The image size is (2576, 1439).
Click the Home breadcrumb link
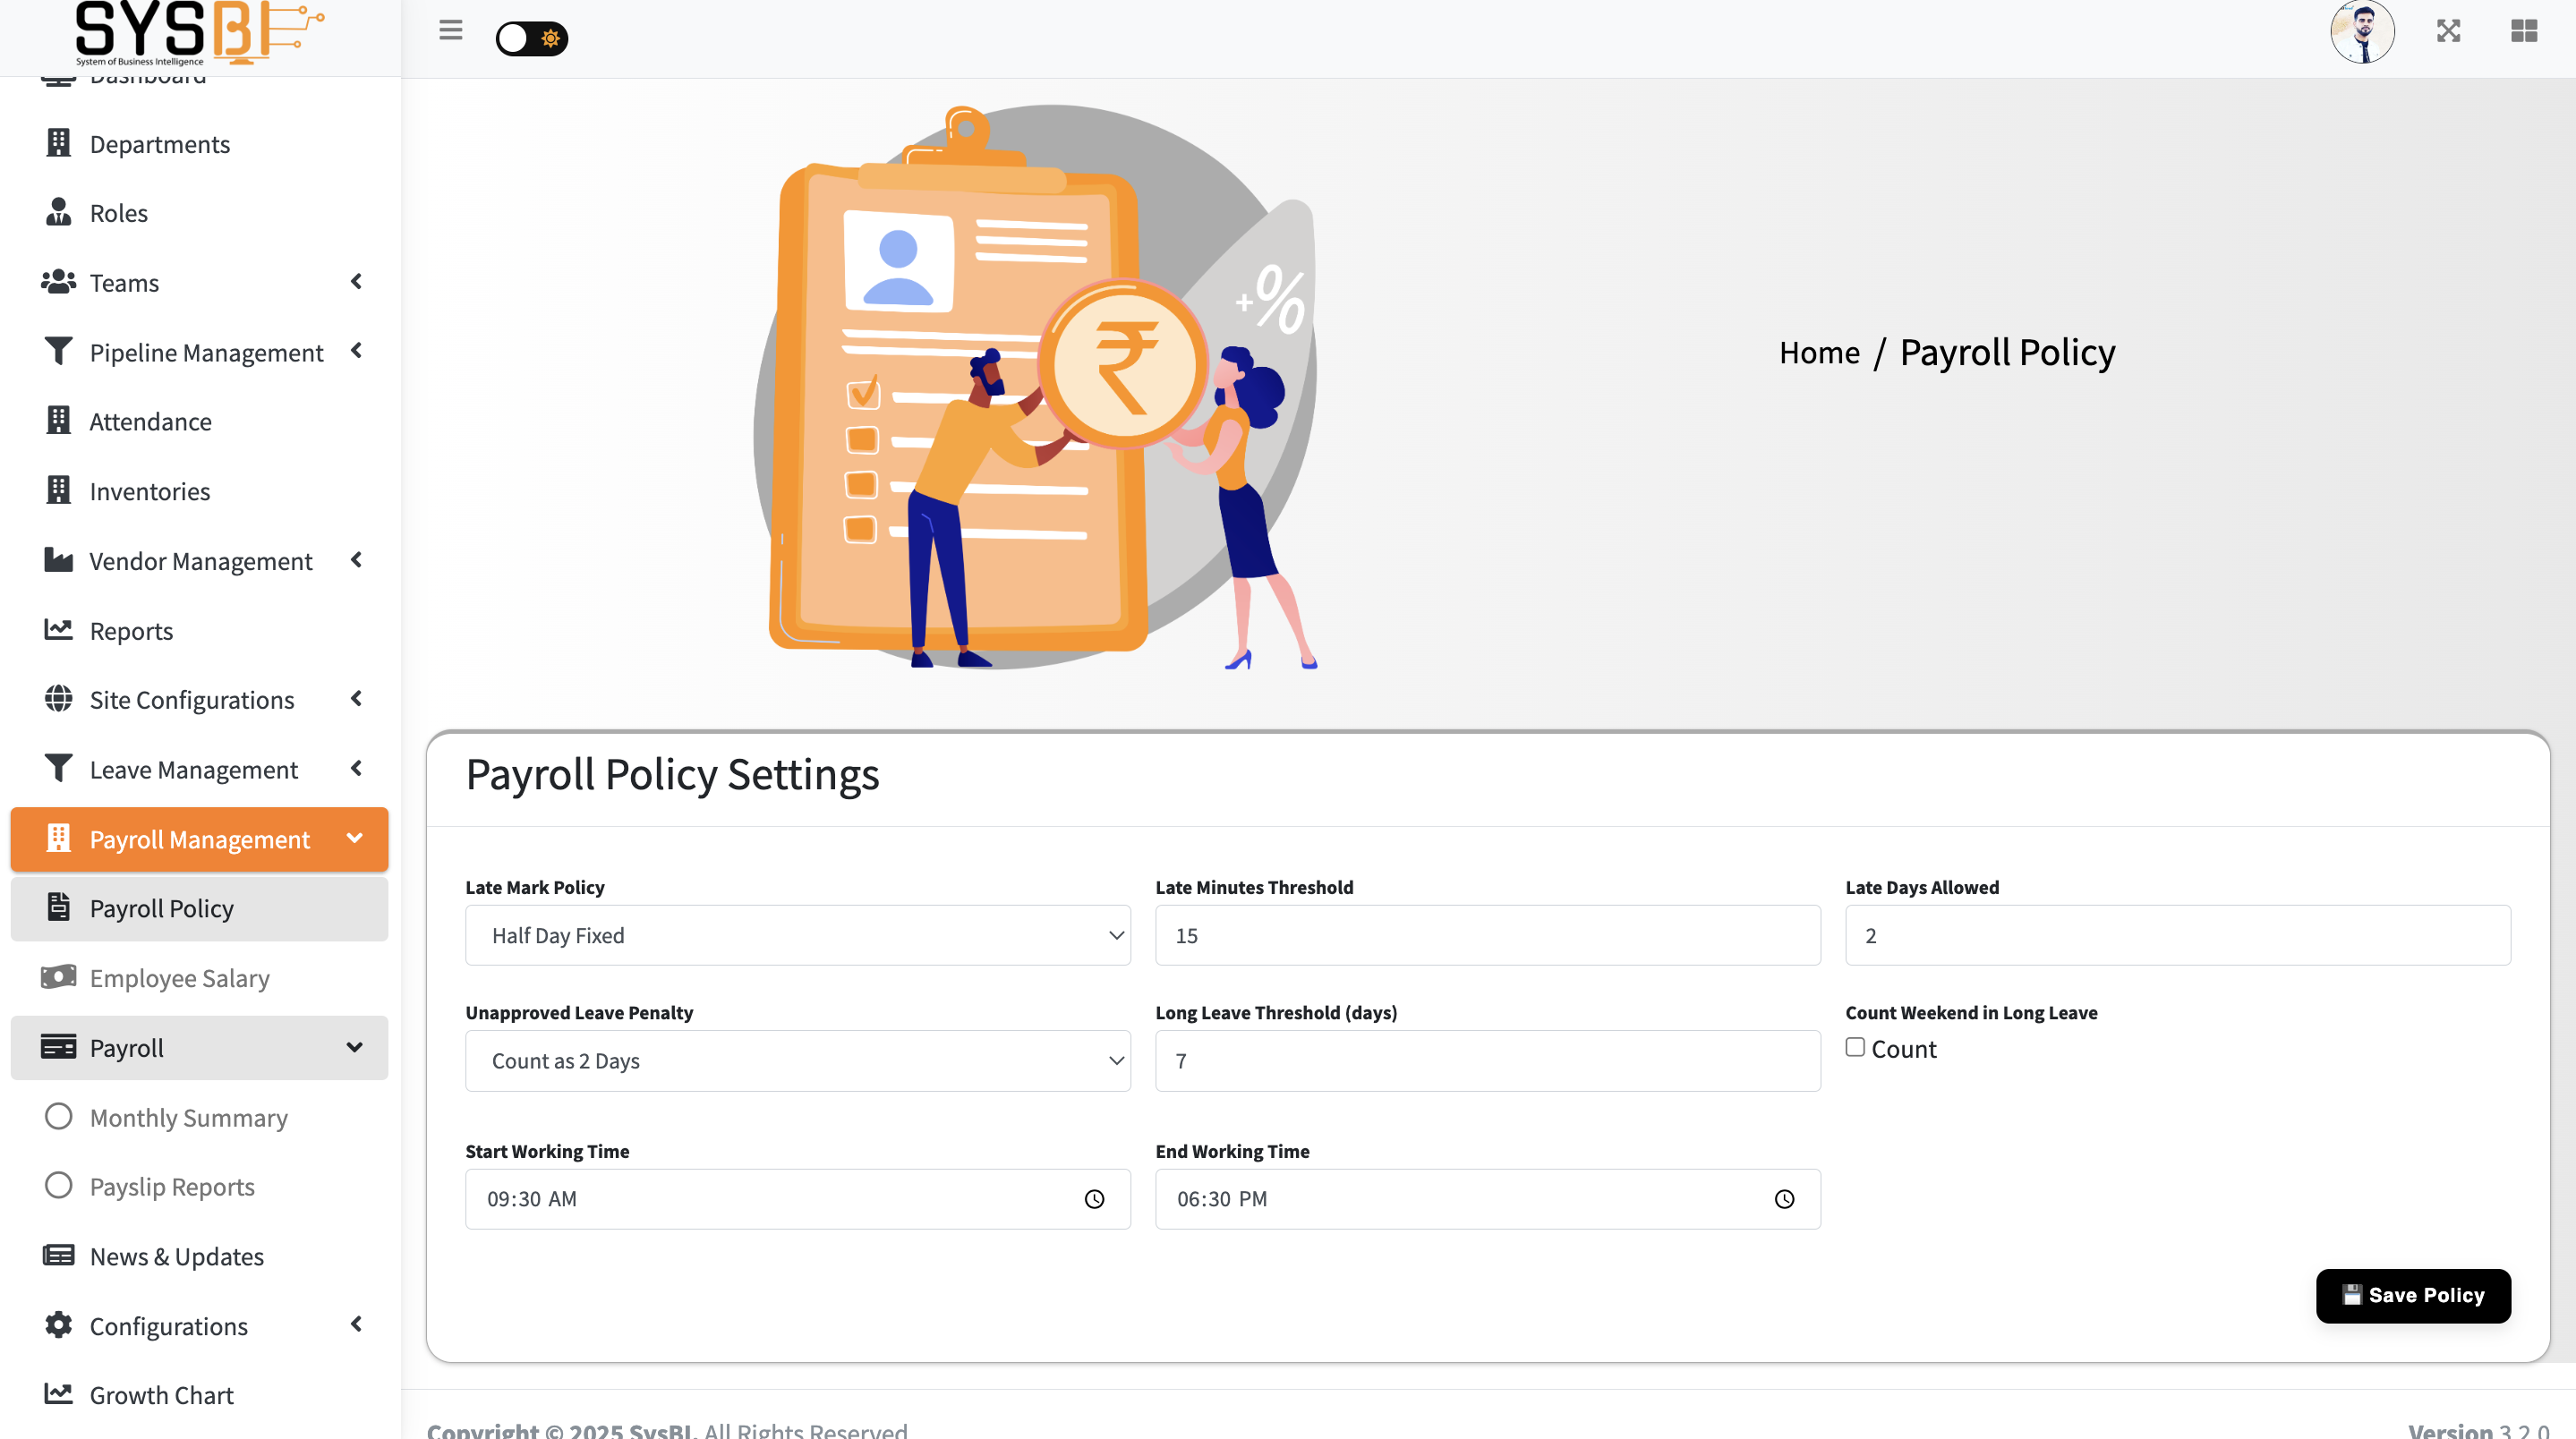1818,353
